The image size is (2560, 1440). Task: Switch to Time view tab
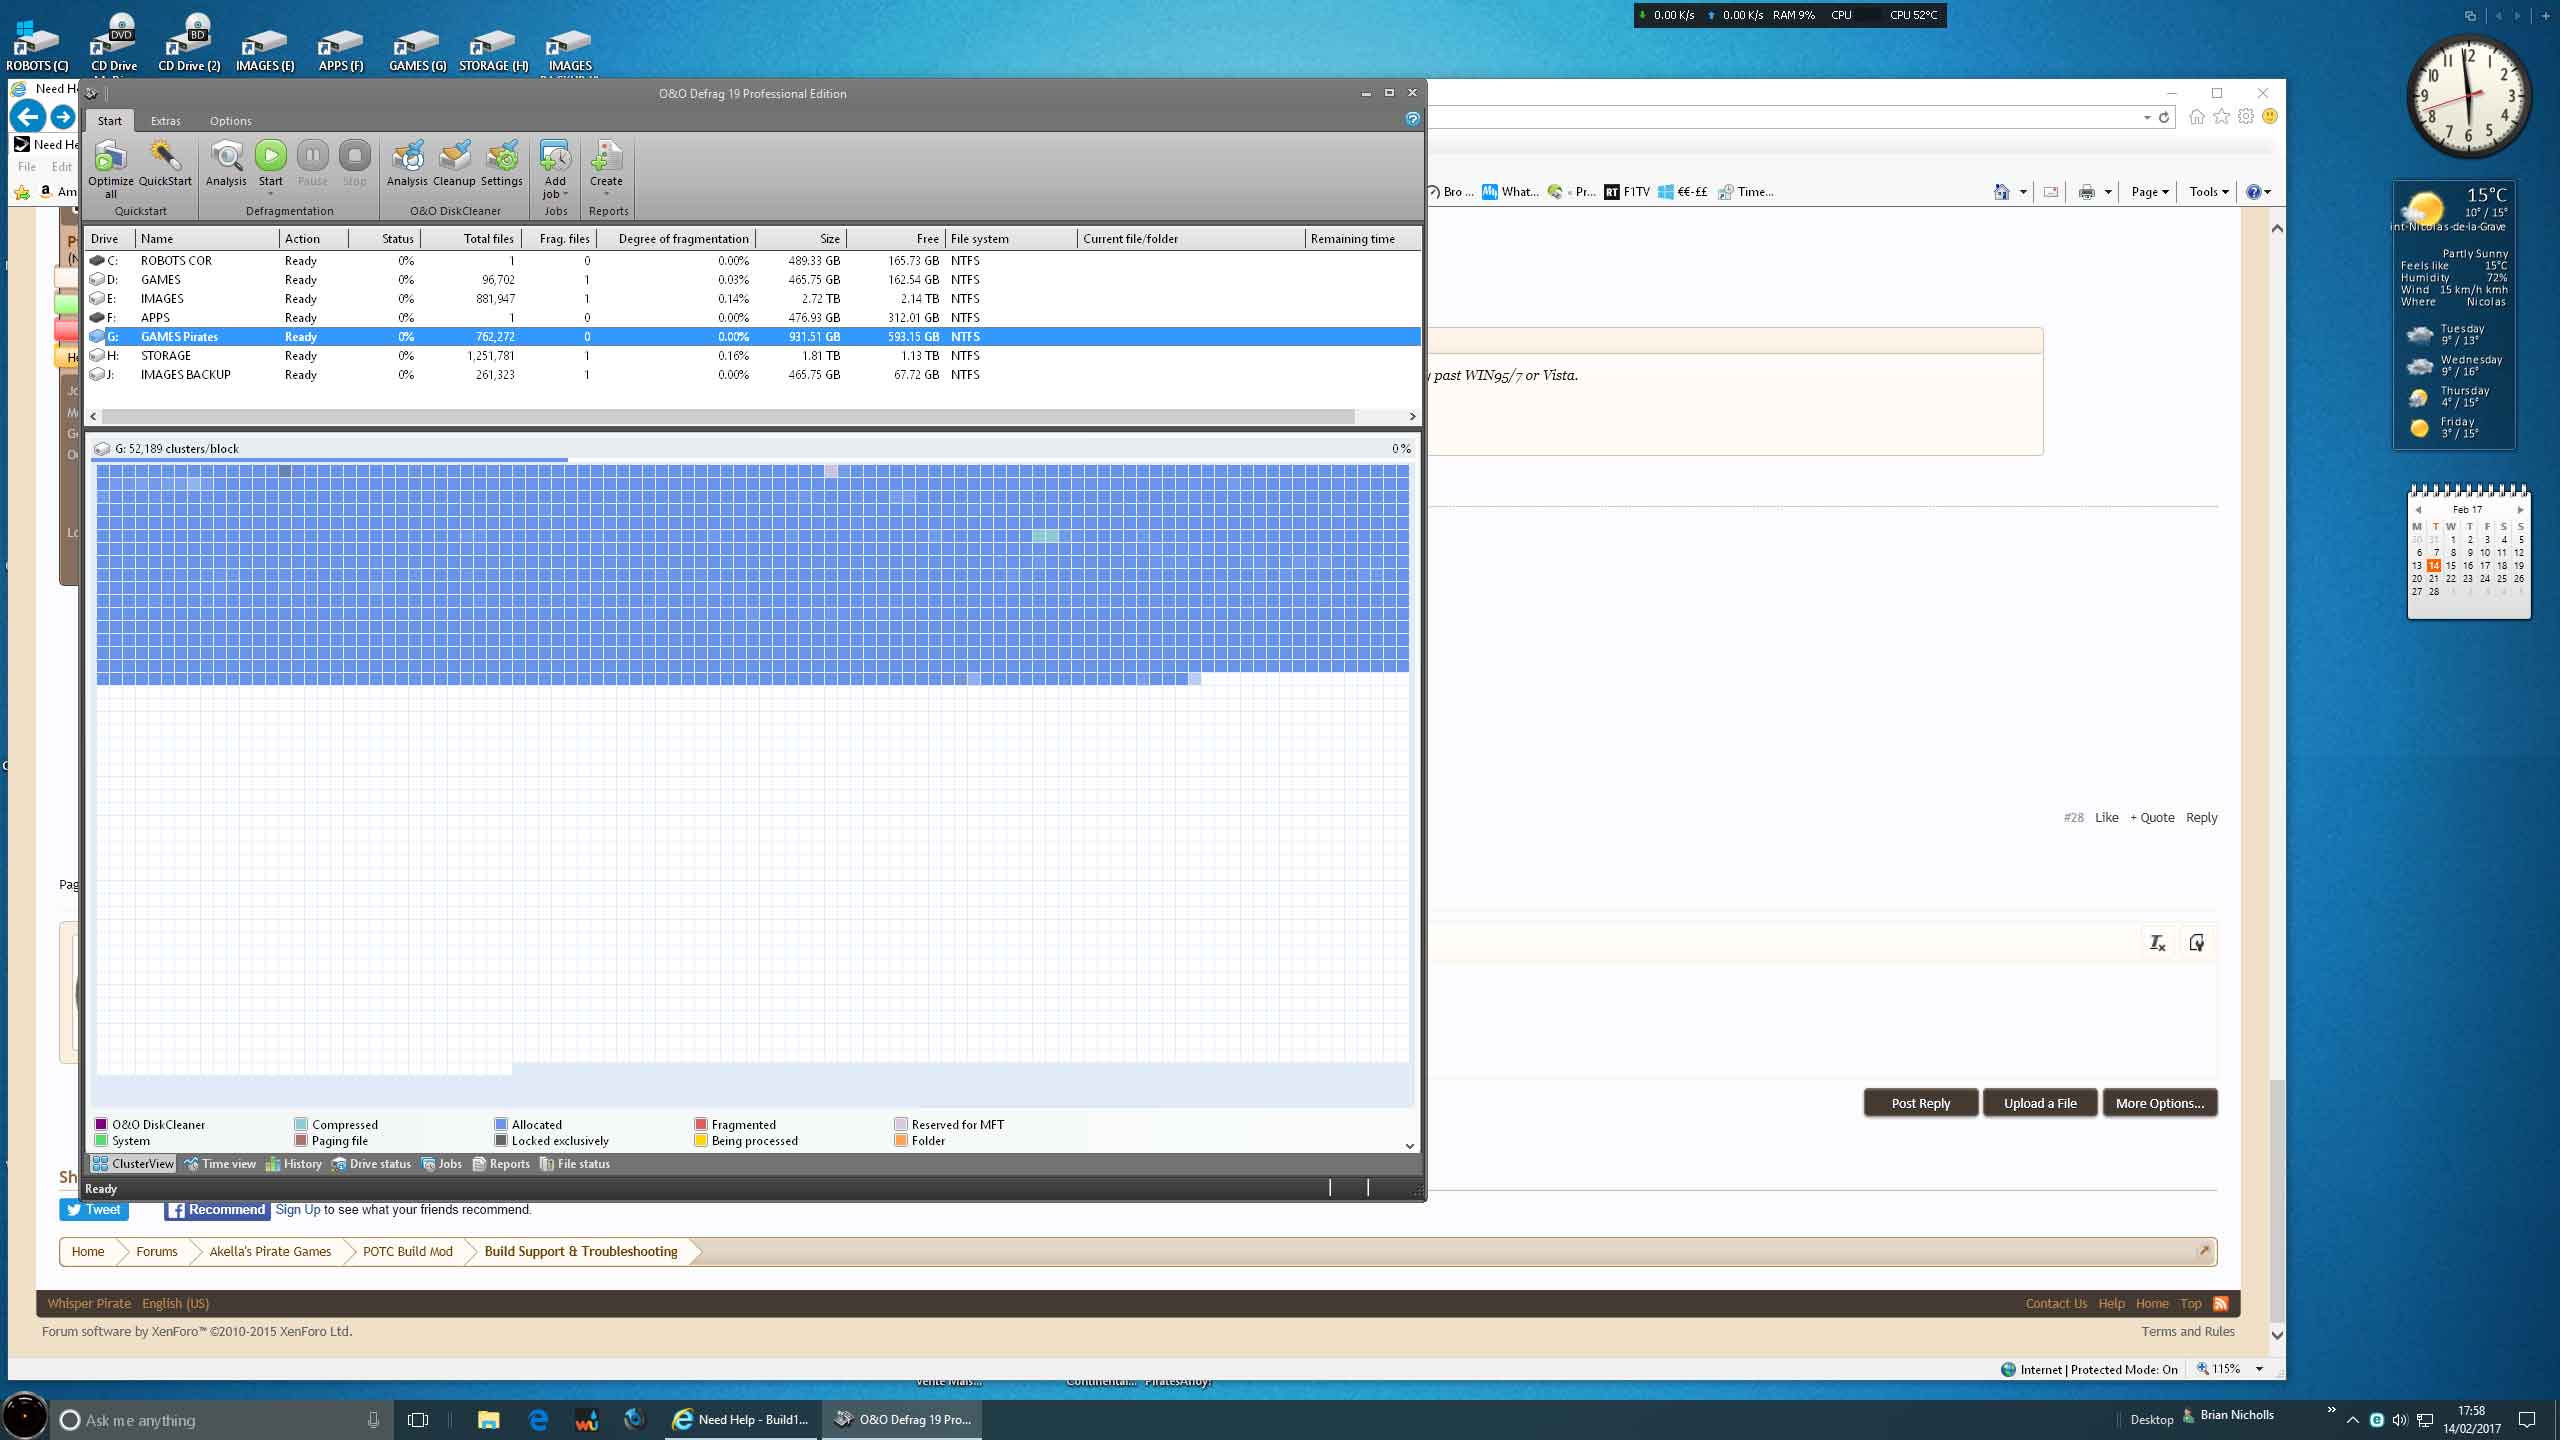[x=220, y=1164]
